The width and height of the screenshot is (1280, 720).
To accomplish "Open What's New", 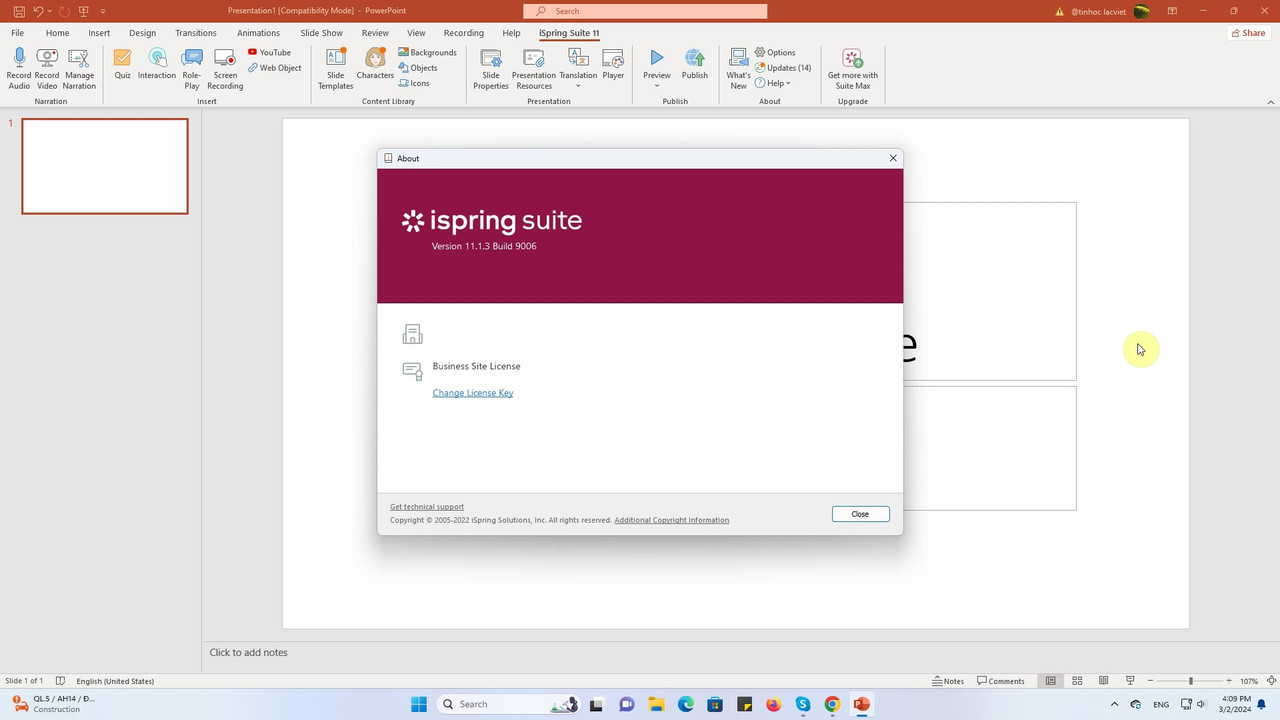I will coord(738,68).
